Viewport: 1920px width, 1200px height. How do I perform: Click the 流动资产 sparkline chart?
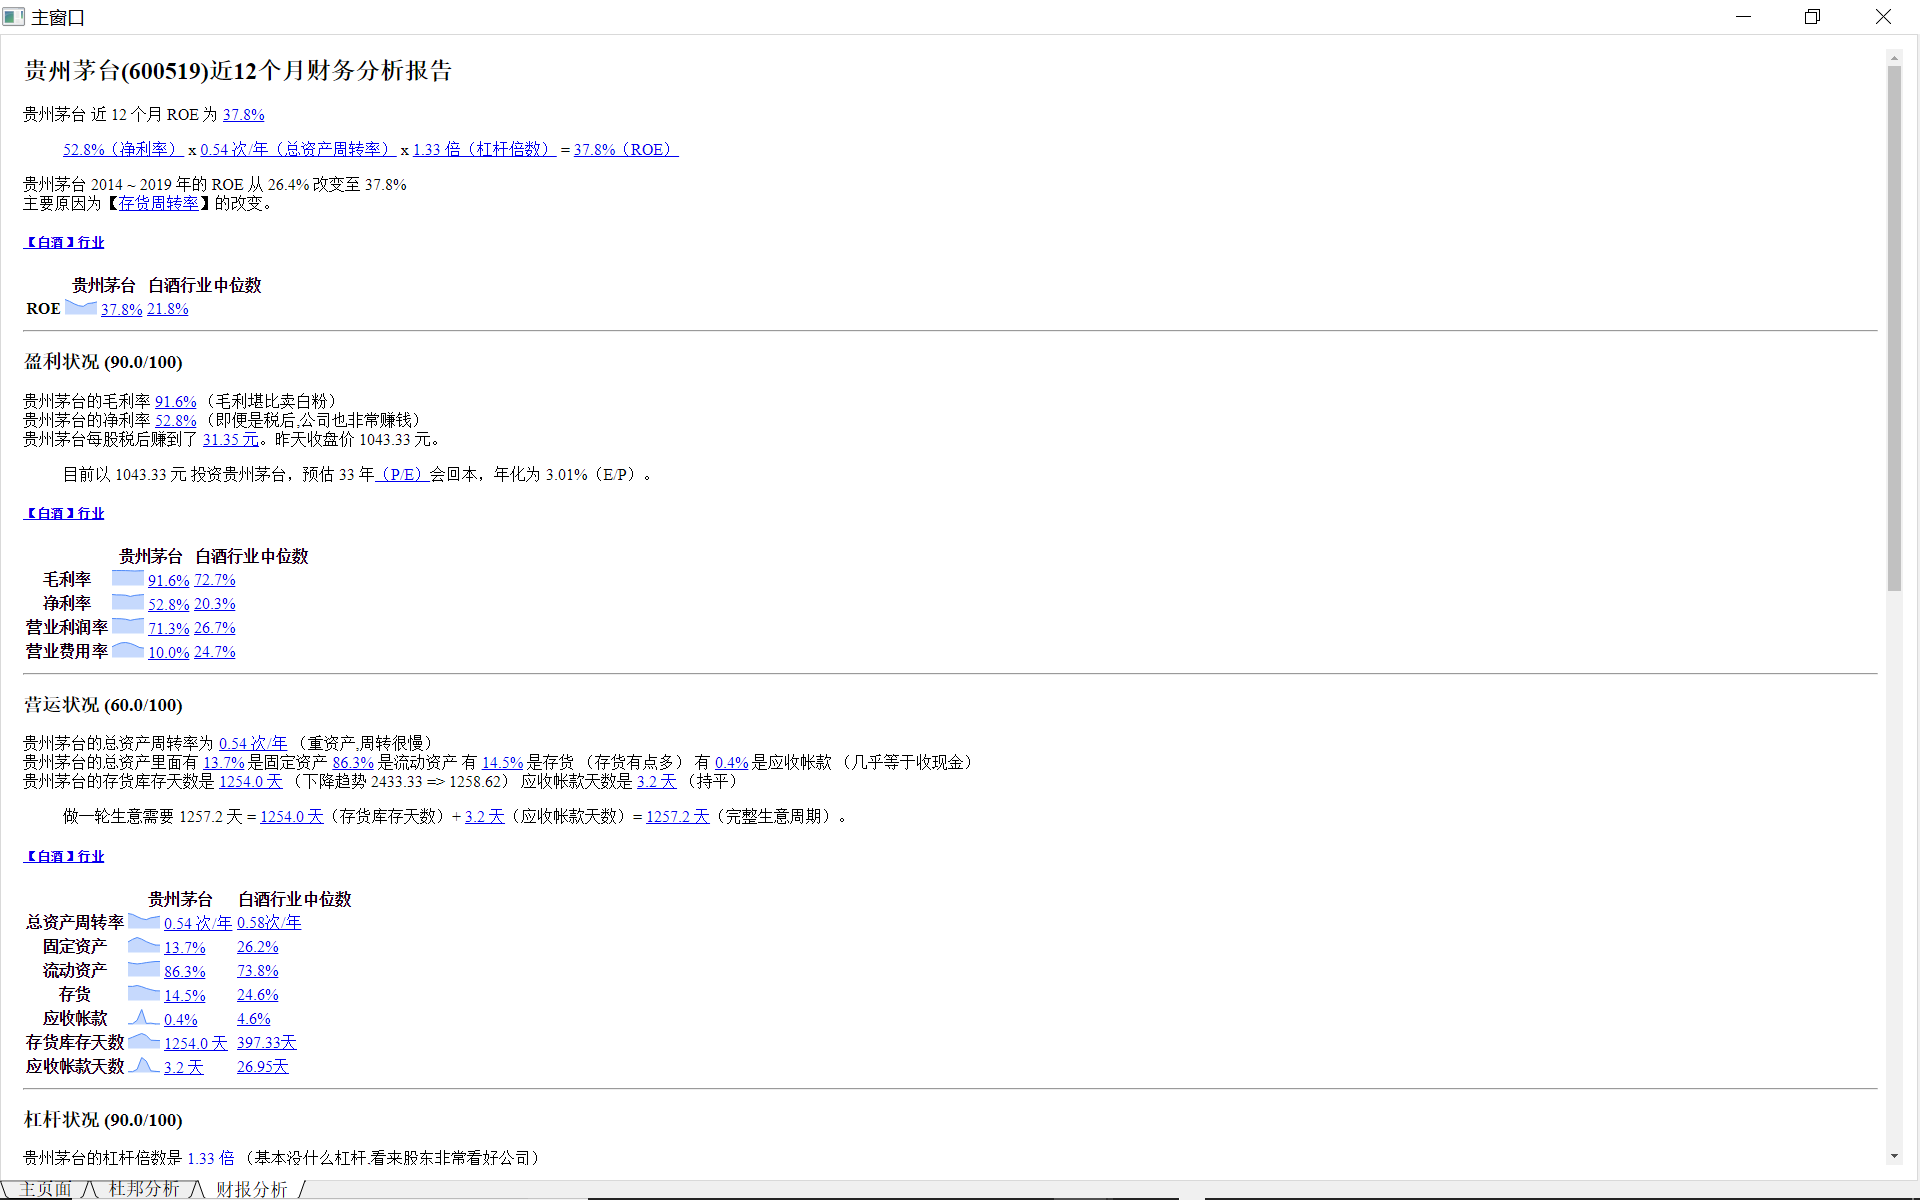[143, 970]
